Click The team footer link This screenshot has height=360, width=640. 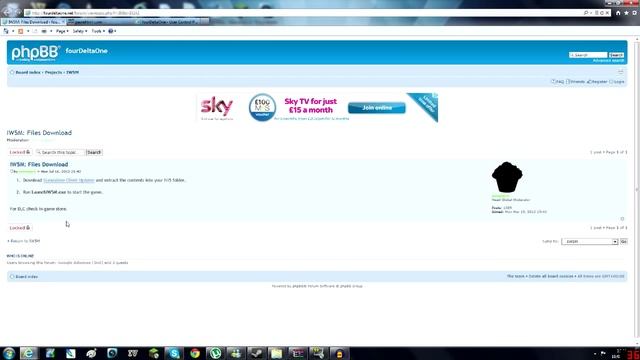(x=516, y=276)
